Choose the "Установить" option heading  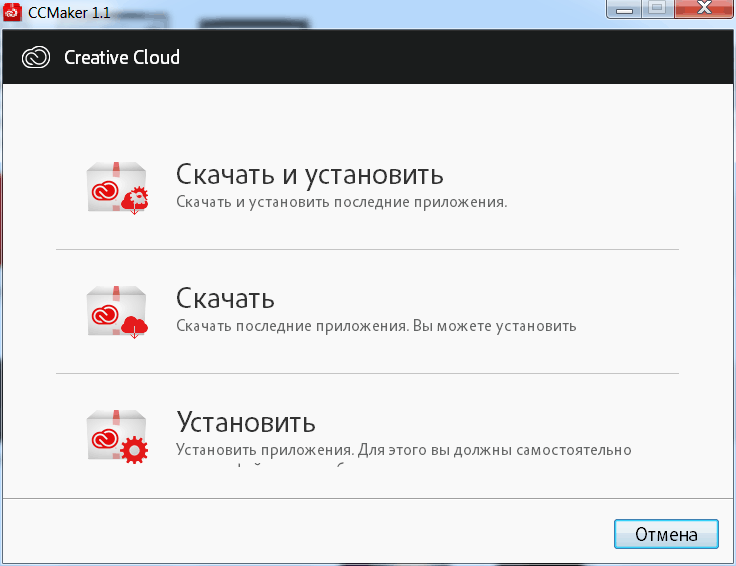pyautogui.click(x=246, y=422)
